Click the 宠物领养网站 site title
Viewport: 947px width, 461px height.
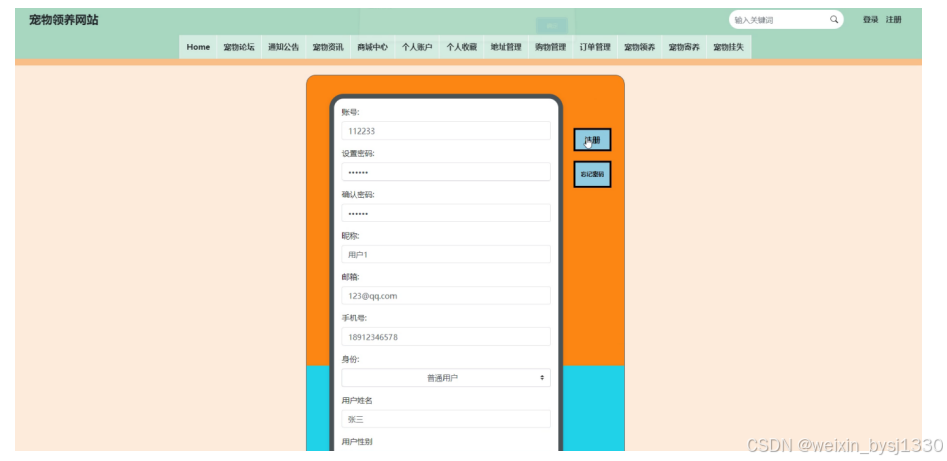pyautogui.click(x=63, y=20)
